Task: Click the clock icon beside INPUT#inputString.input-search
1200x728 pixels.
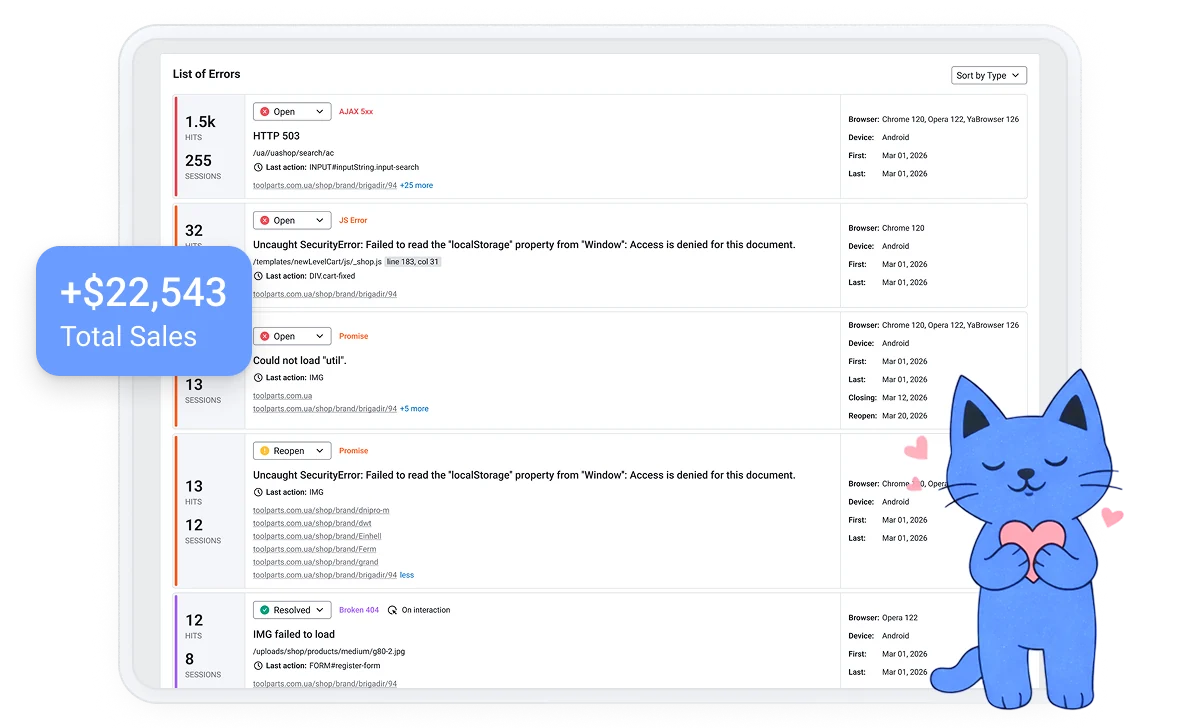Action: click(x=258, y=167)
